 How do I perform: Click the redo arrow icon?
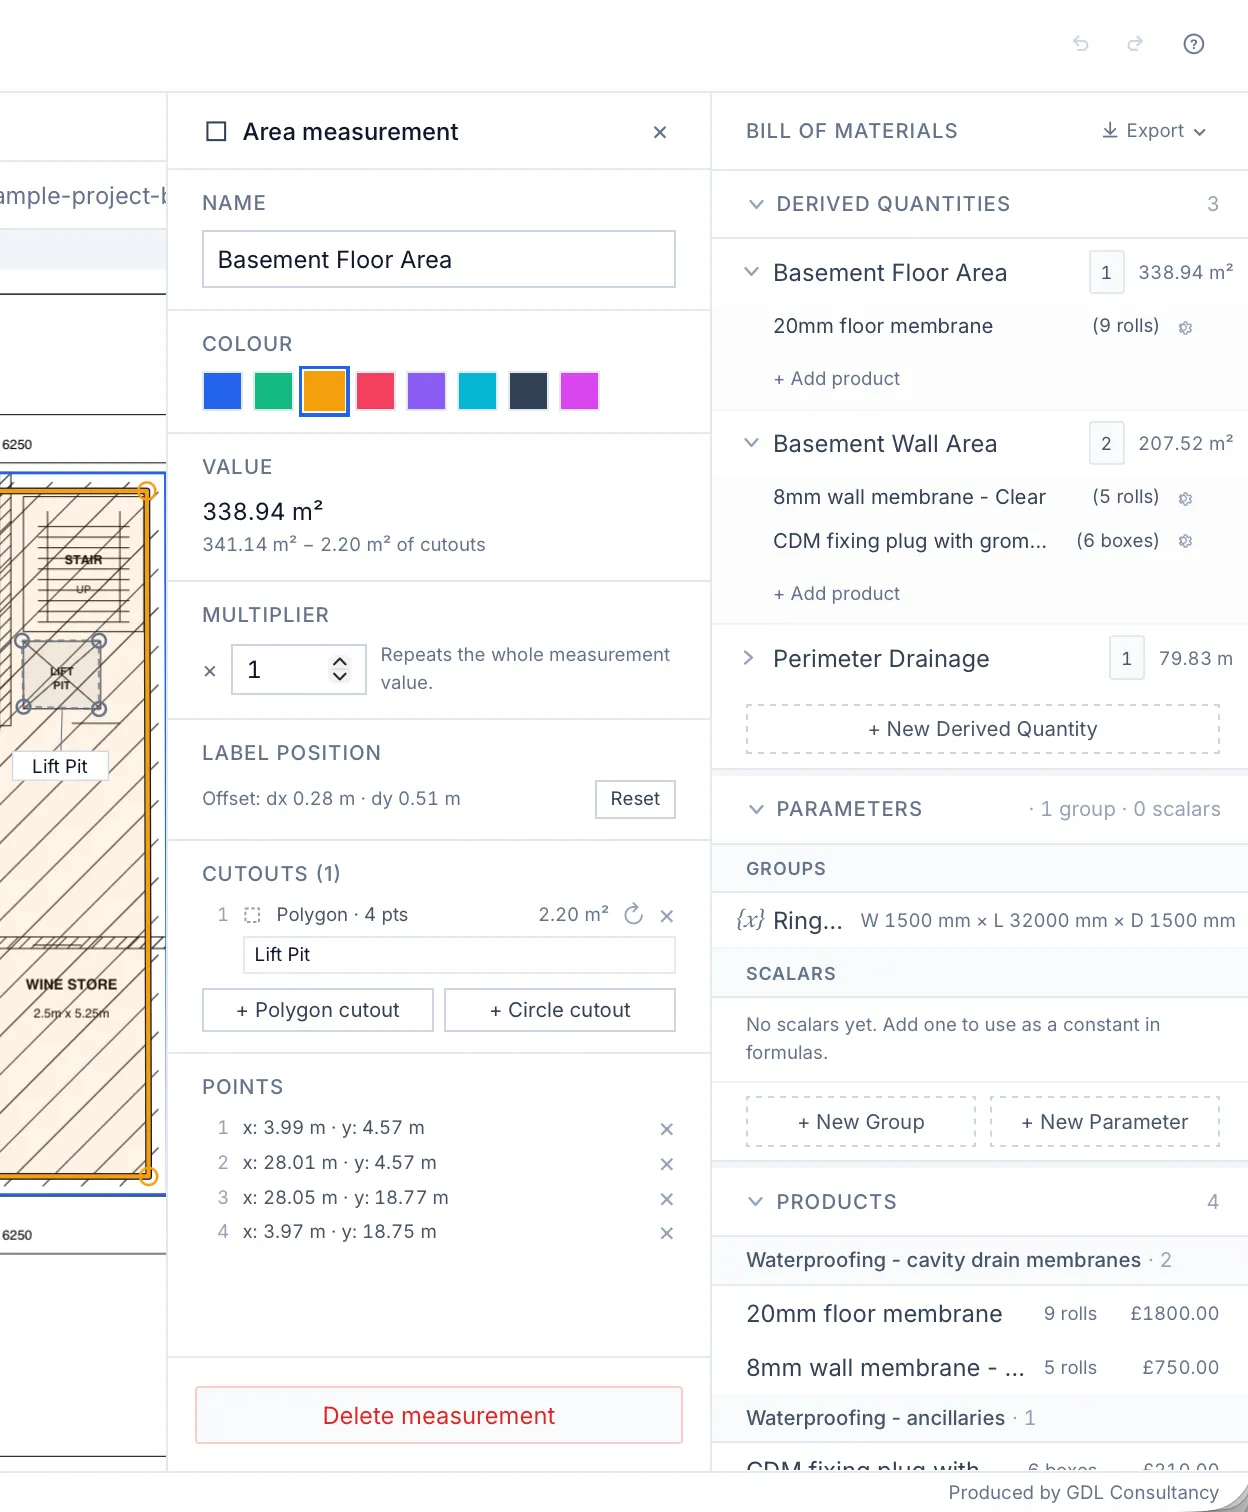[1135, 44]
